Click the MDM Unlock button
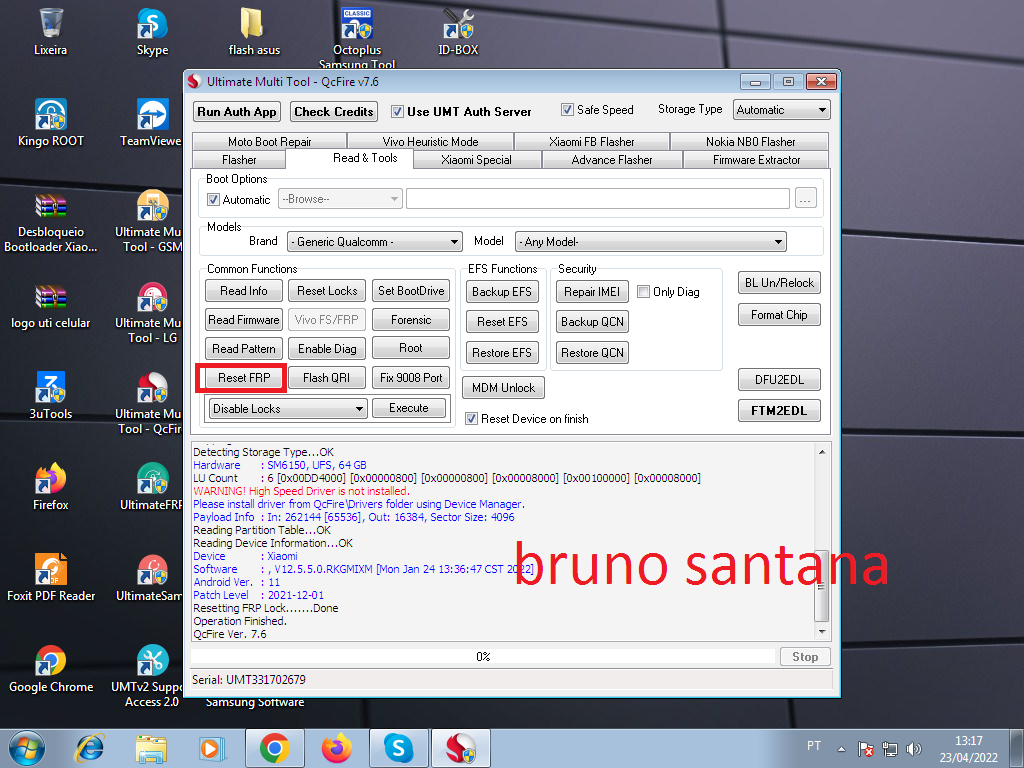Viewport: 1024px width, 768px height. tap(503, 388)
